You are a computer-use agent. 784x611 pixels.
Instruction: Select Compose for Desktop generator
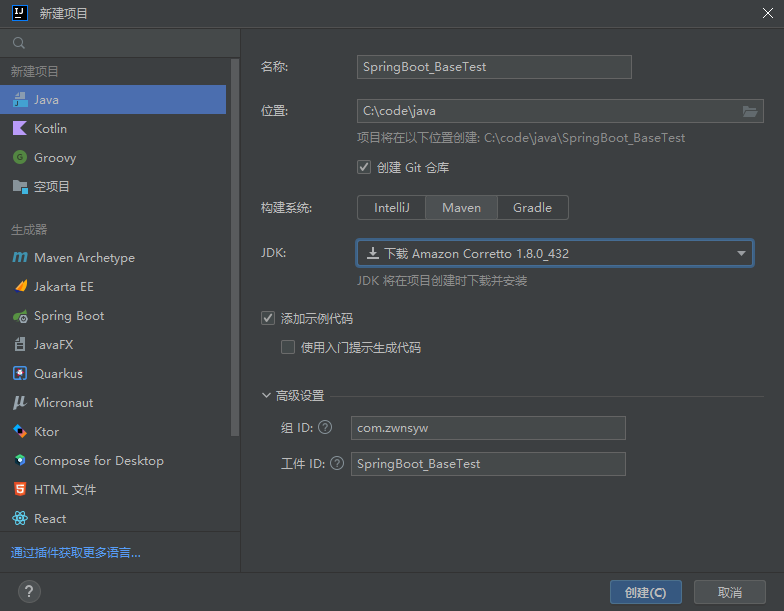pyautogui.click(x=113, y=460)
